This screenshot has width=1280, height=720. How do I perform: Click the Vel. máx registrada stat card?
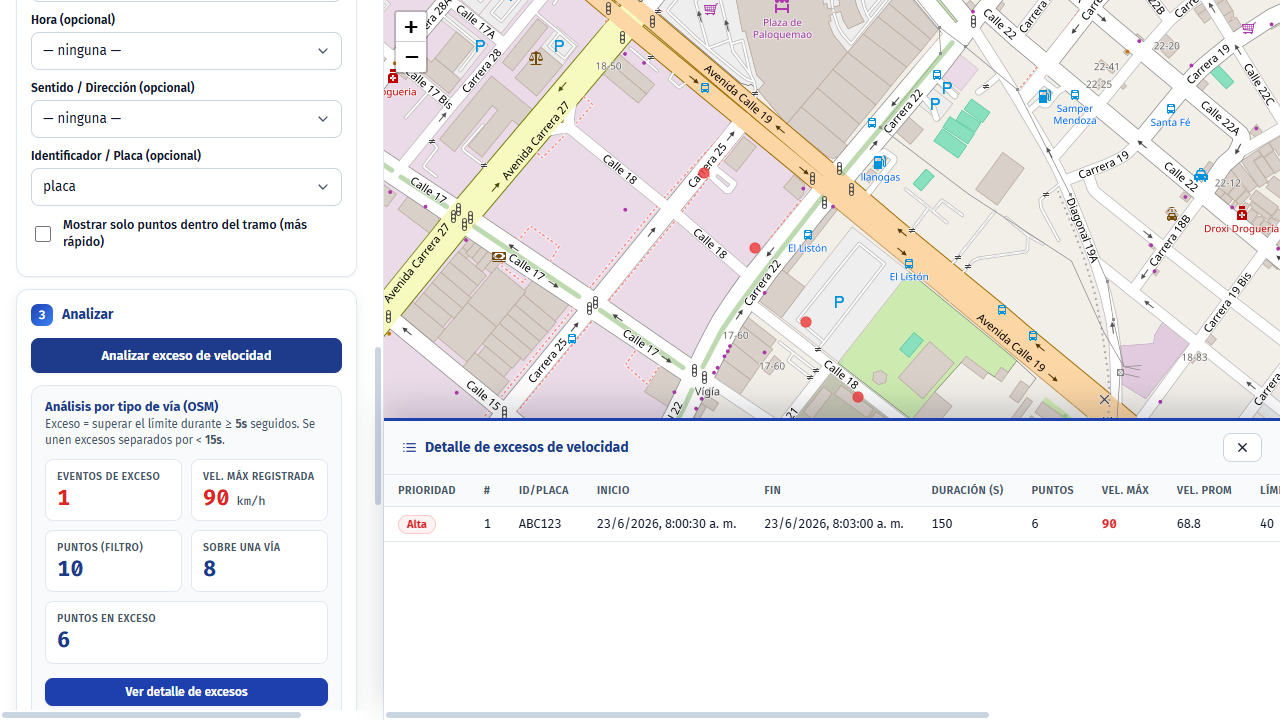click(x=259, y=490)
